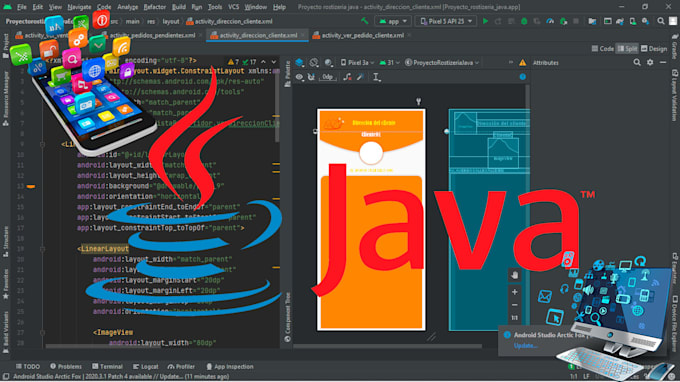
Task: Open the Navigate menu
Action: pos(79,7)
